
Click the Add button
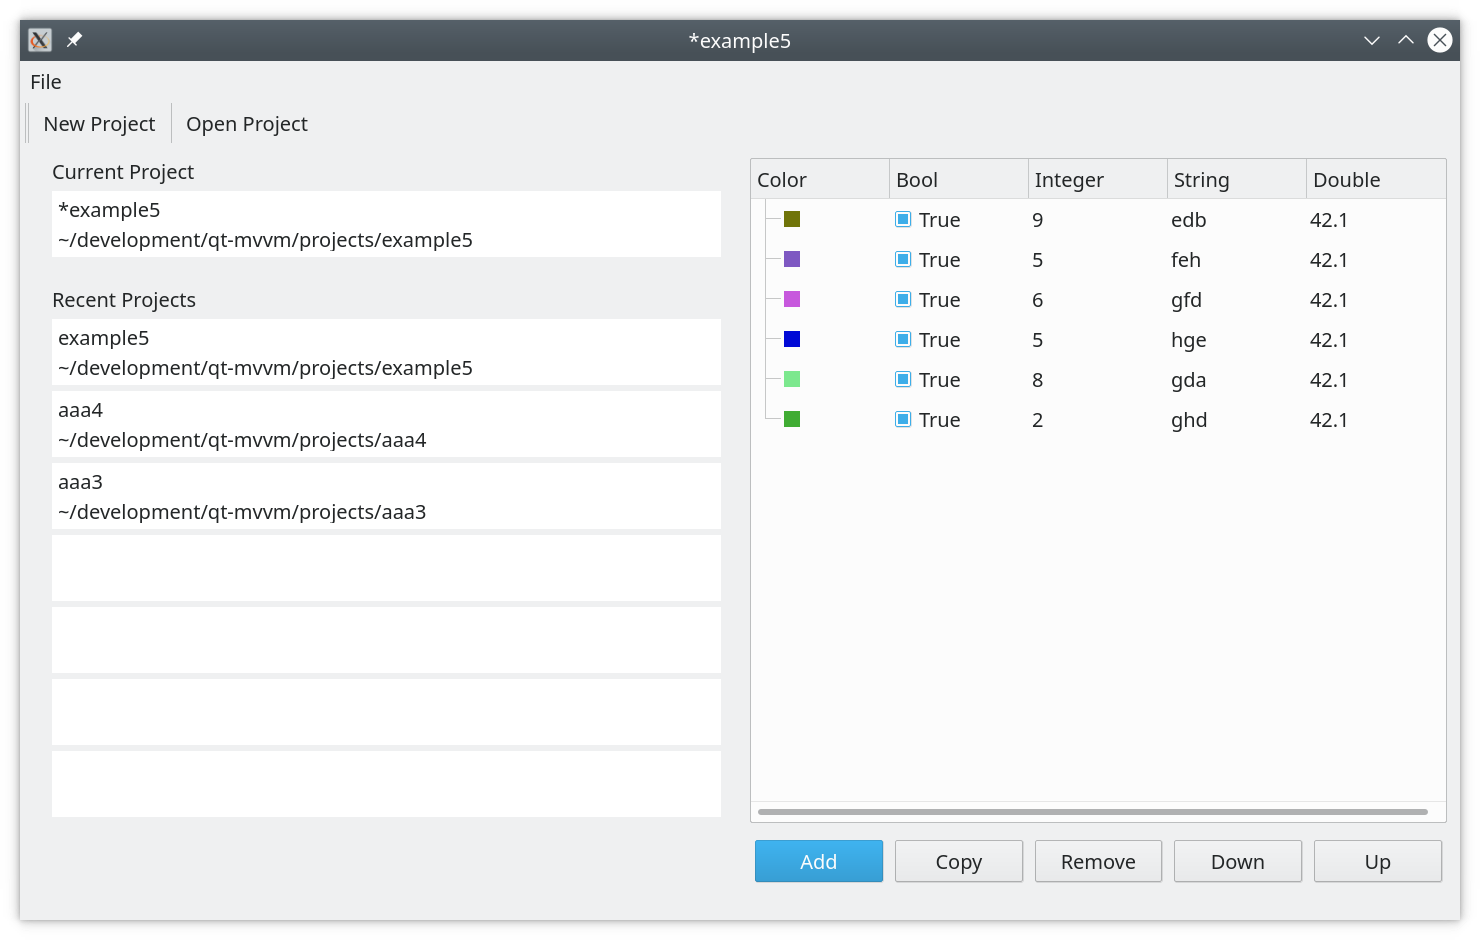(819, 861)
